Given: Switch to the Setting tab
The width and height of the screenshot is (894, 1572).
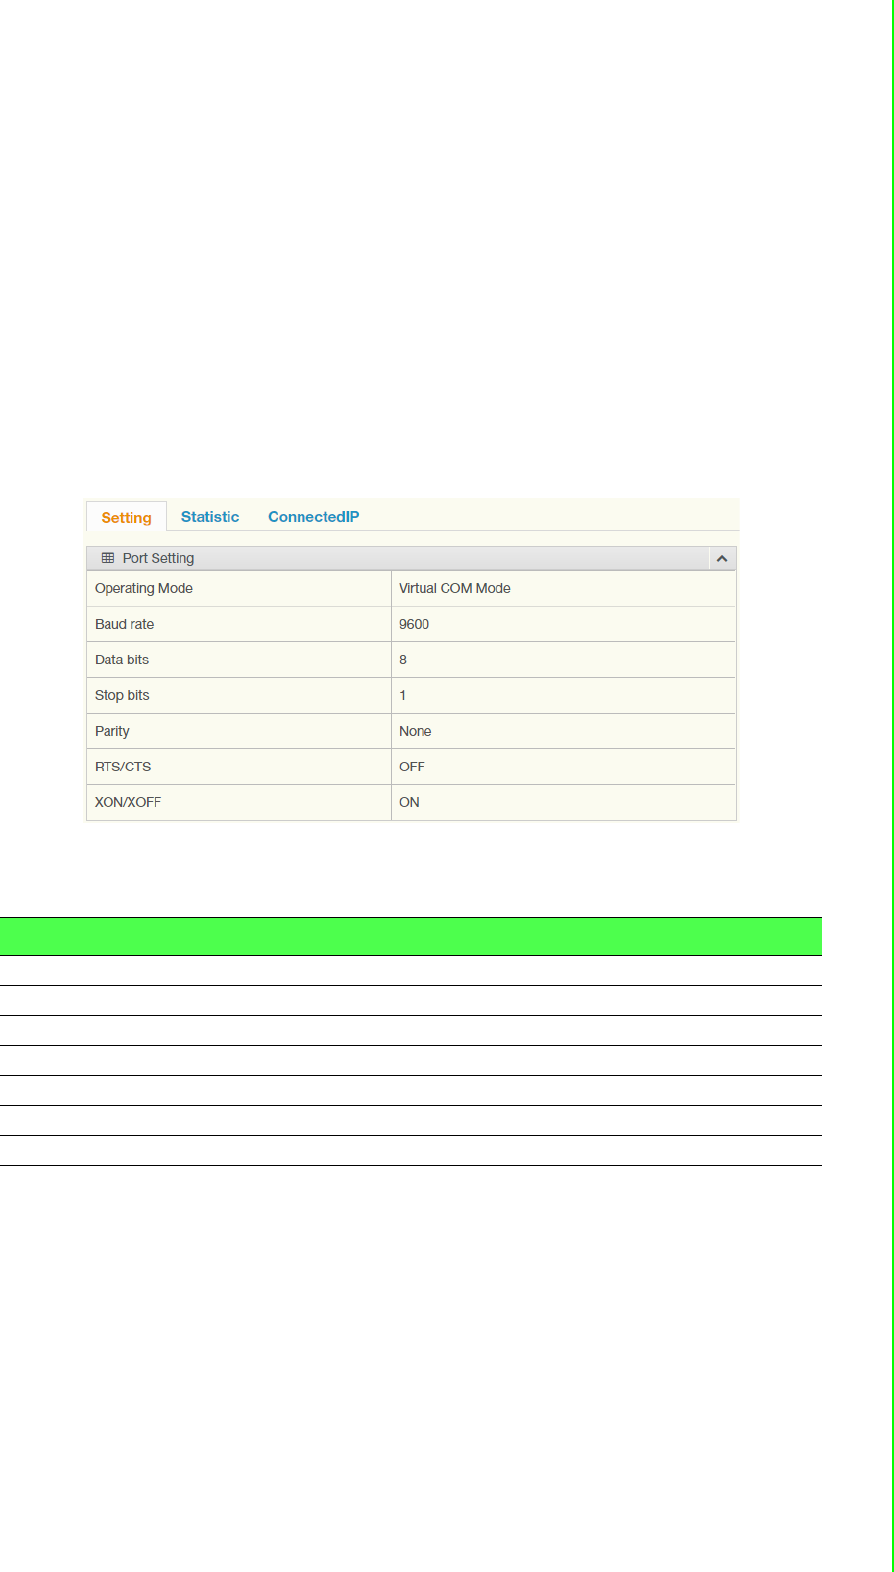Looking at the screenshot, I should 126,517.
